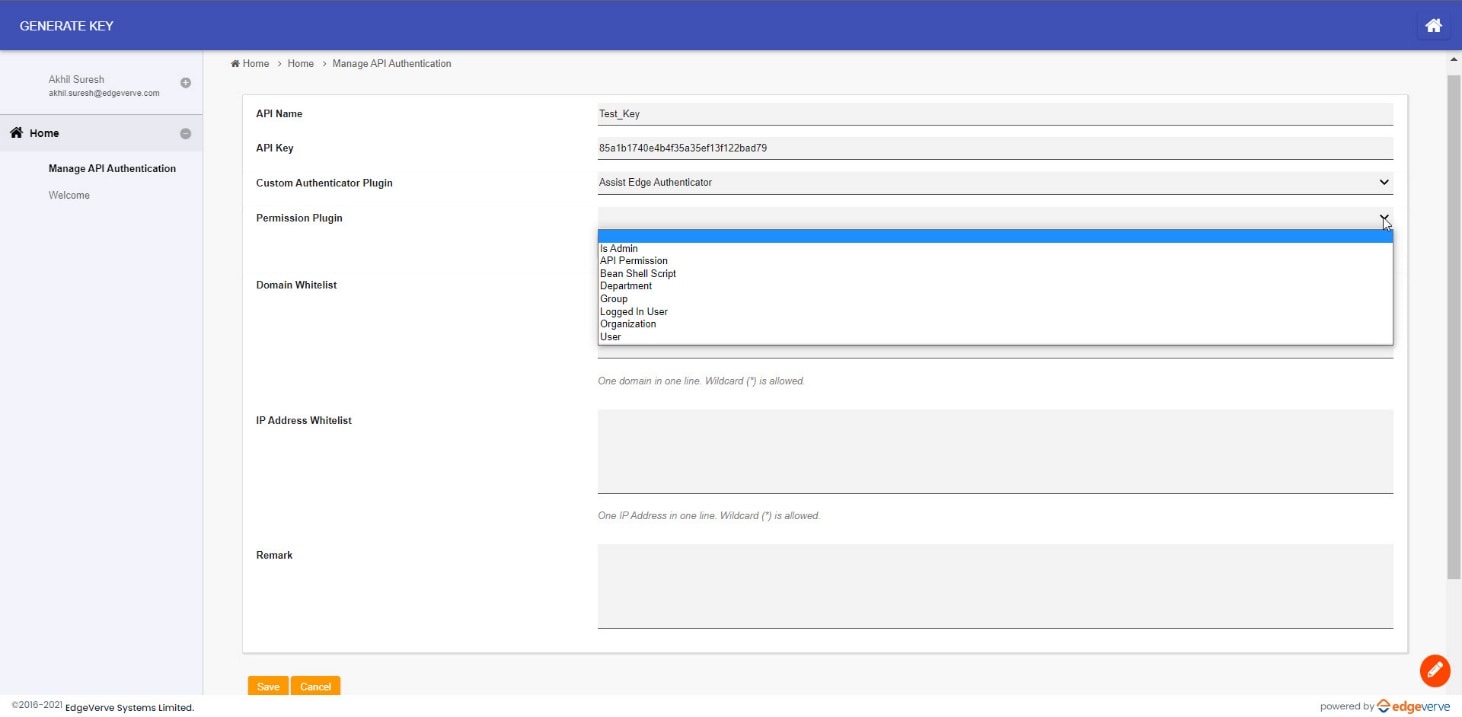Image resolution: width=1462 pixels, height=717 pixels.
Task: Collapse Home menu with minus icon
Action: 185,134
